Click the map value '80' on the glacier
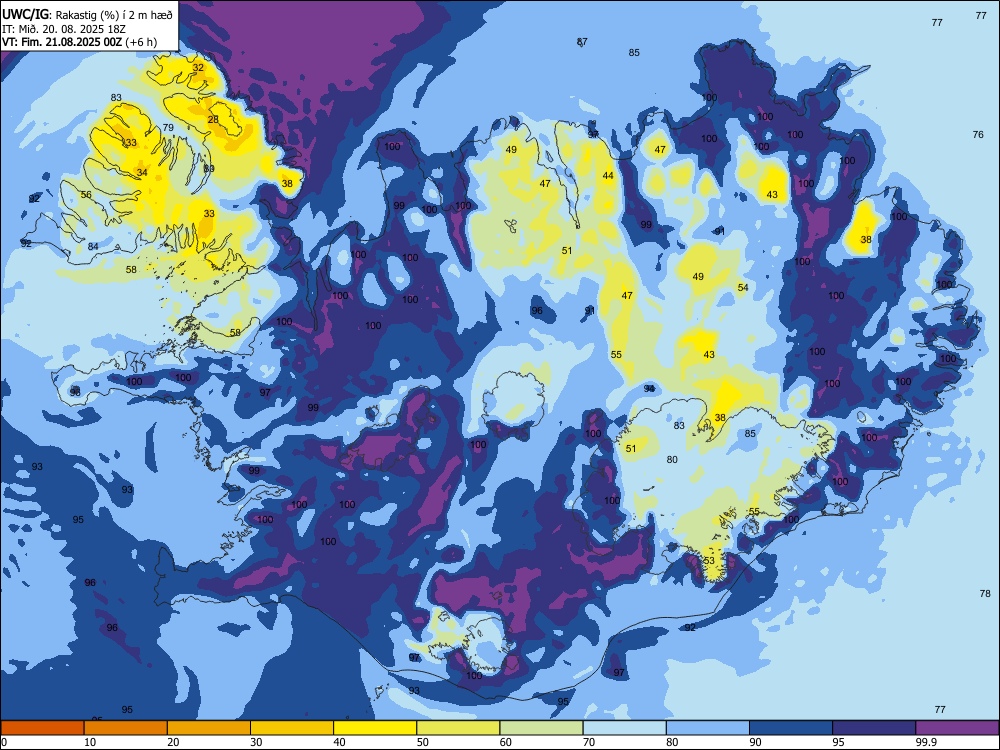Screen dimensions: 1000x750 coord(672,460)
